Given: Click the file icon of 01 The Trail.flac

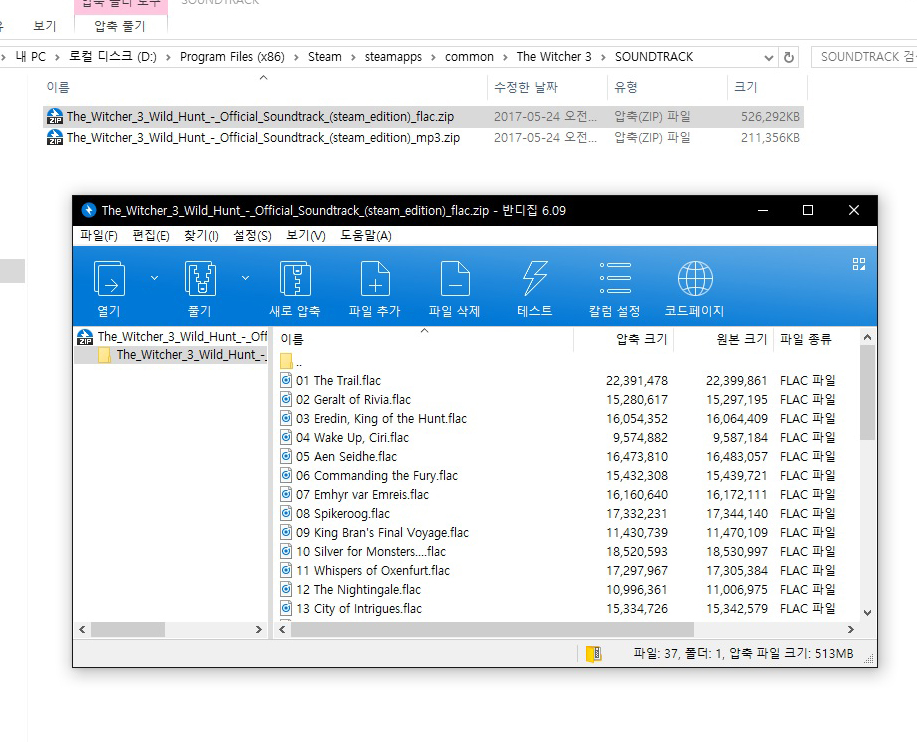Looking at the screenshot, I should pyautogui.click(x=286, y=381).
